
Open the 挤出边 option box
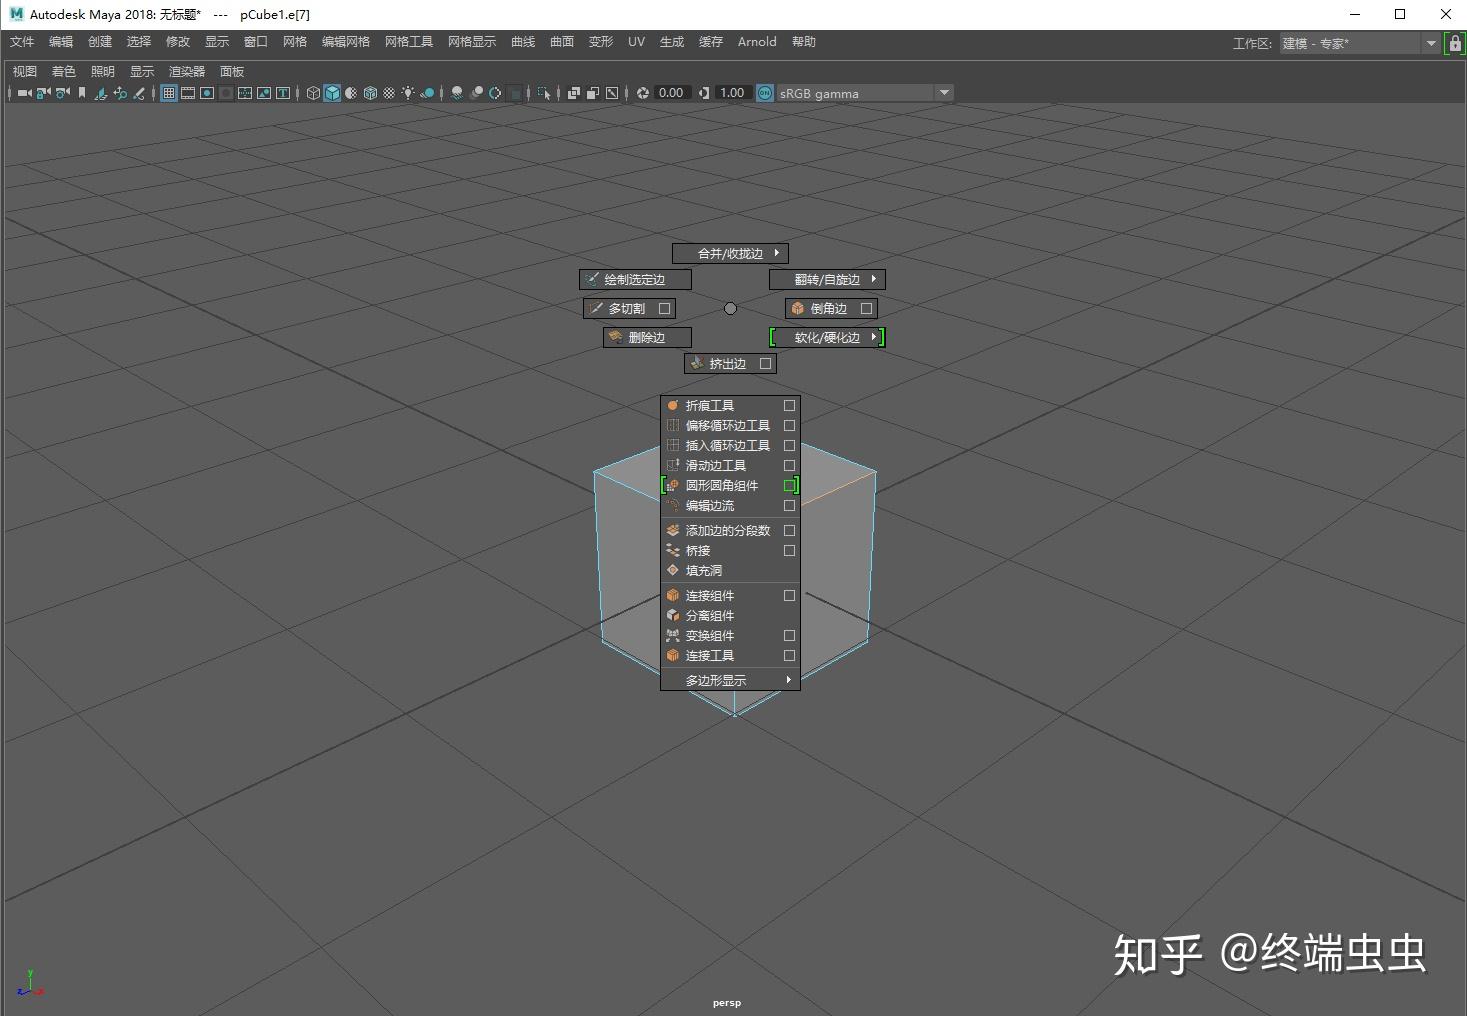point(765,363)
